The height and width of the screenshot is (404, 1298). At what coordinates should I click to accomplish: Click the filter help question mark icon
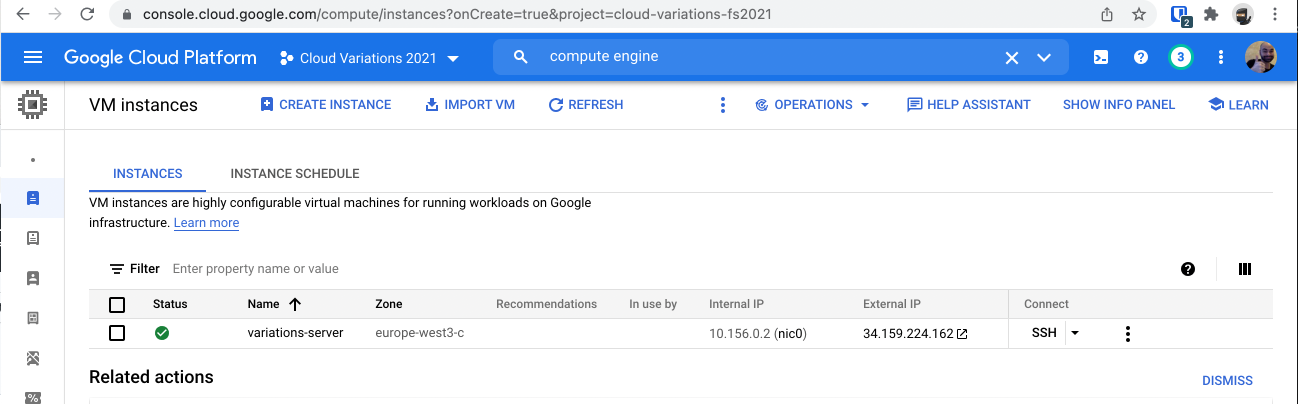tap(1188, 269)
